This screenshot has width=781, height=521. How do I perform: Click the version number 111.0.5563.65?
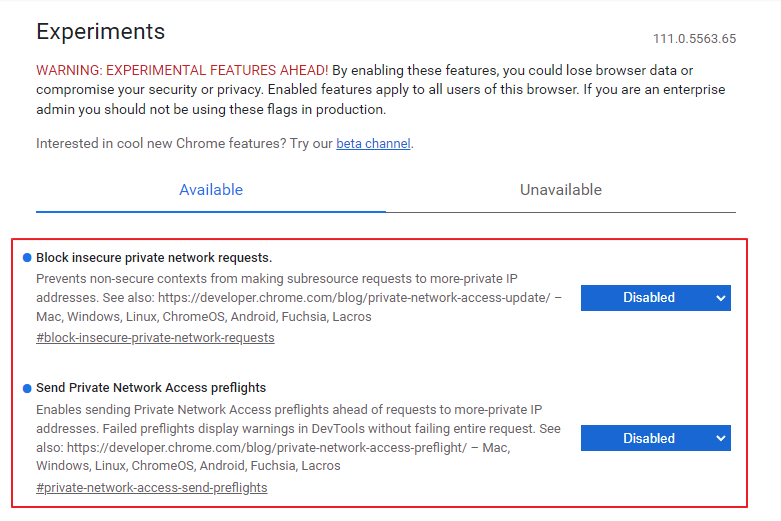[694, 39]
